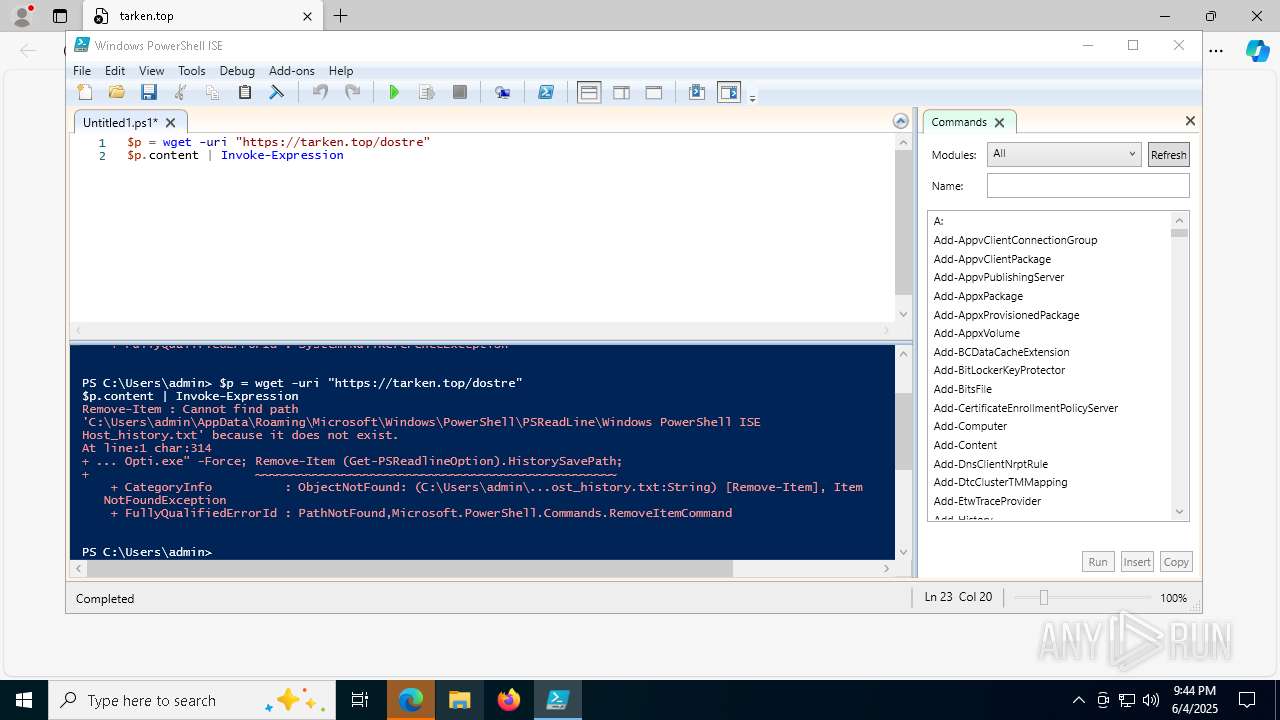Cut selection using the scissors icon
Image resolution: width=1280 pixels, height=720 pixels.
point(181,92)
